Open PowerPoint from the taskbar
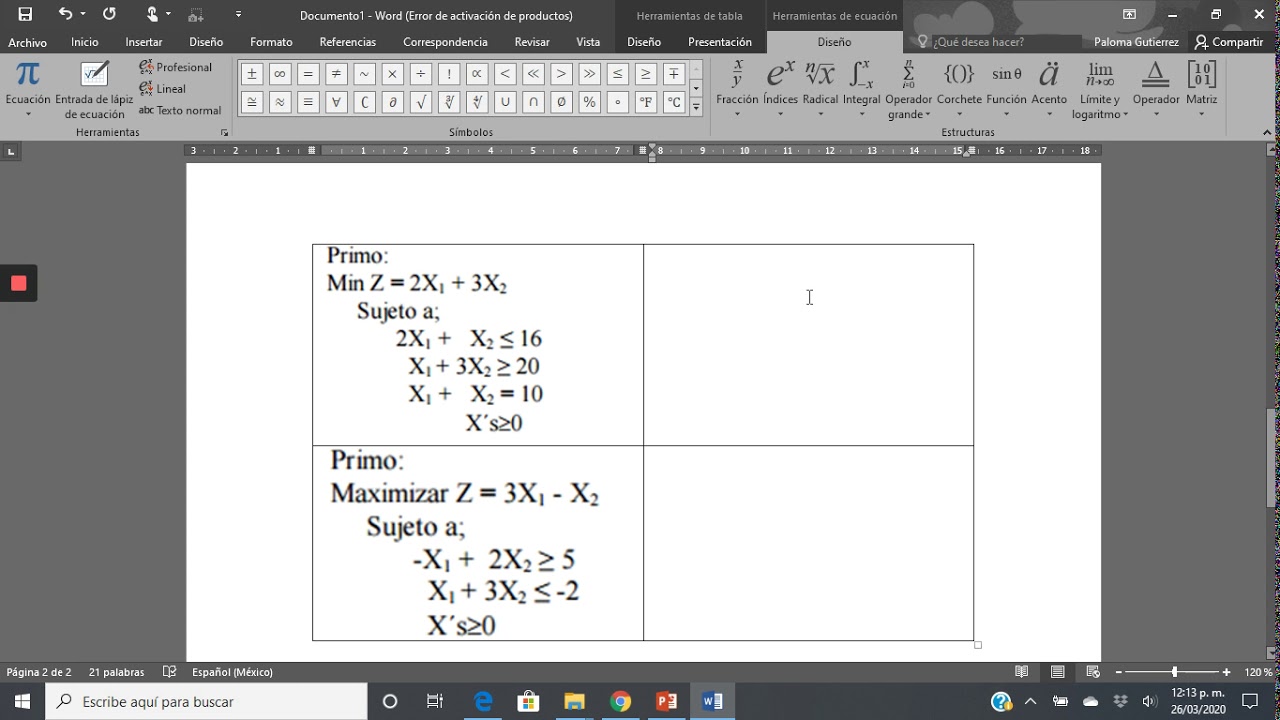The width and height of the screenshot is (1280, 720). coord(666,701)
